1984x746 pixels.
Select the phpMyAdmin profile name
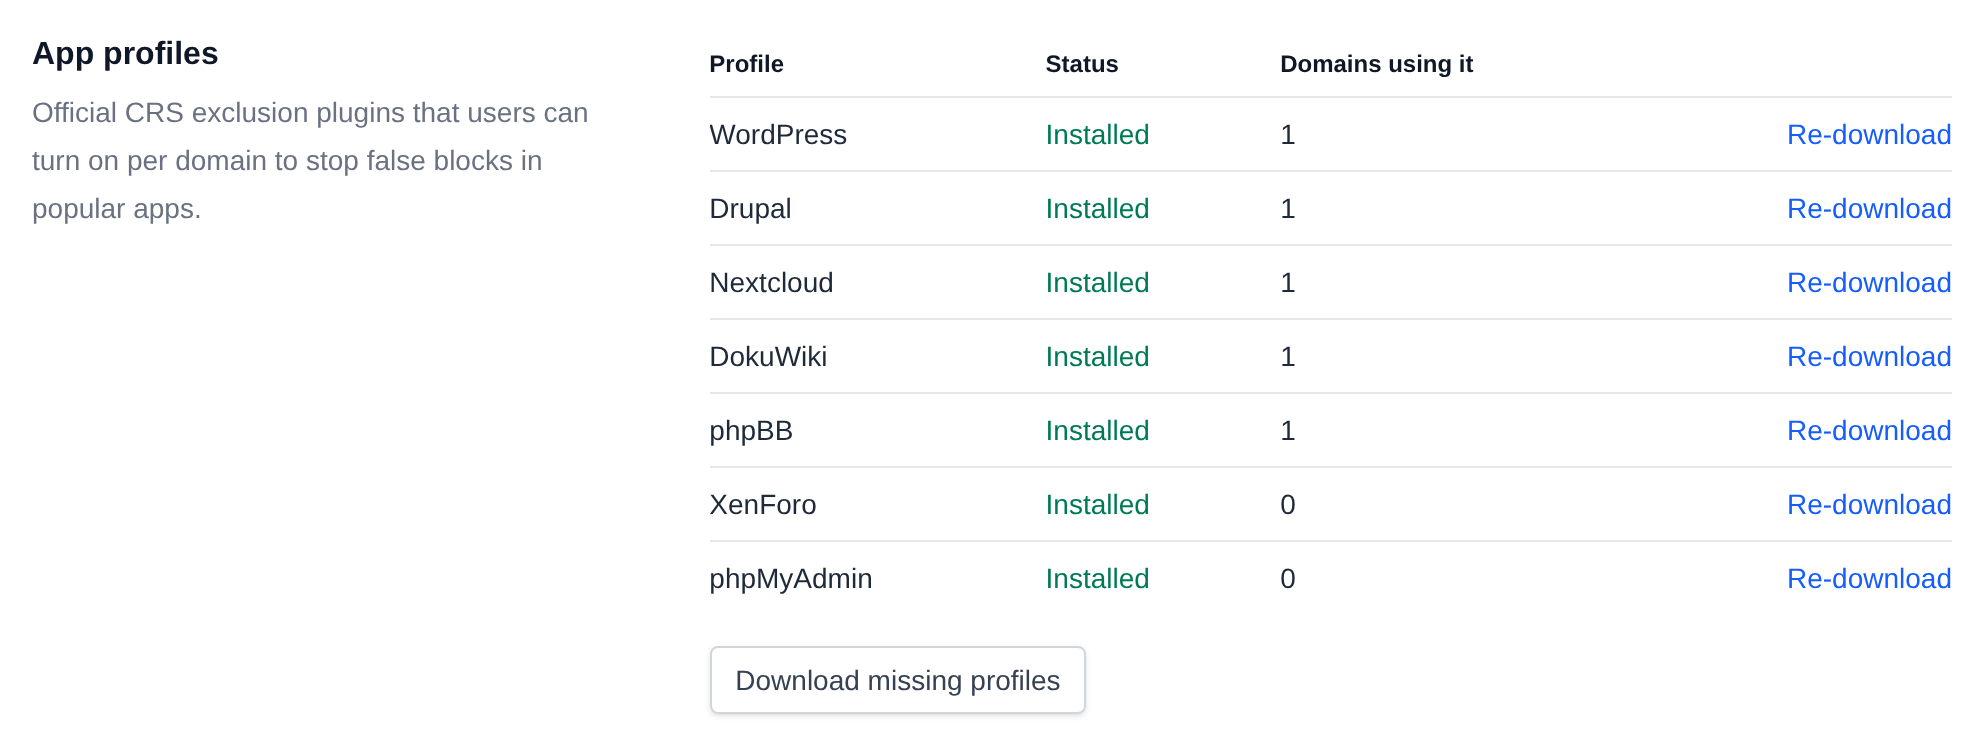coord(791,579)
